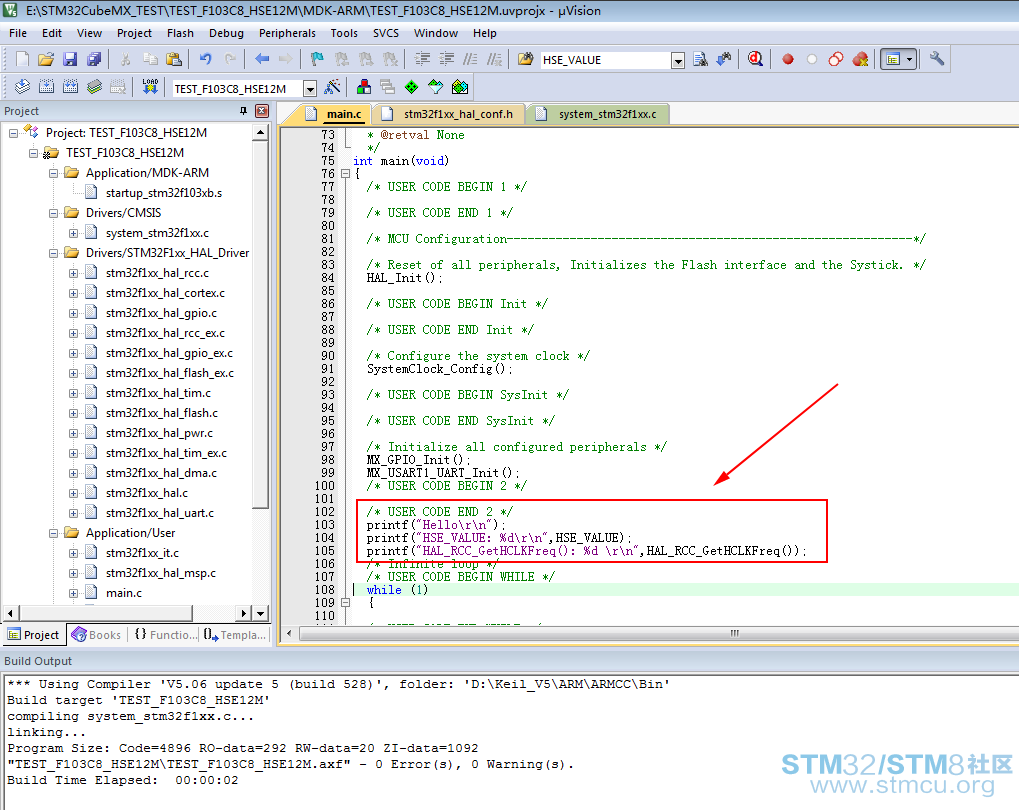This screenshot has height=810, width=1019.
Task: Click the Find text document icon
Action: [700, 59]
